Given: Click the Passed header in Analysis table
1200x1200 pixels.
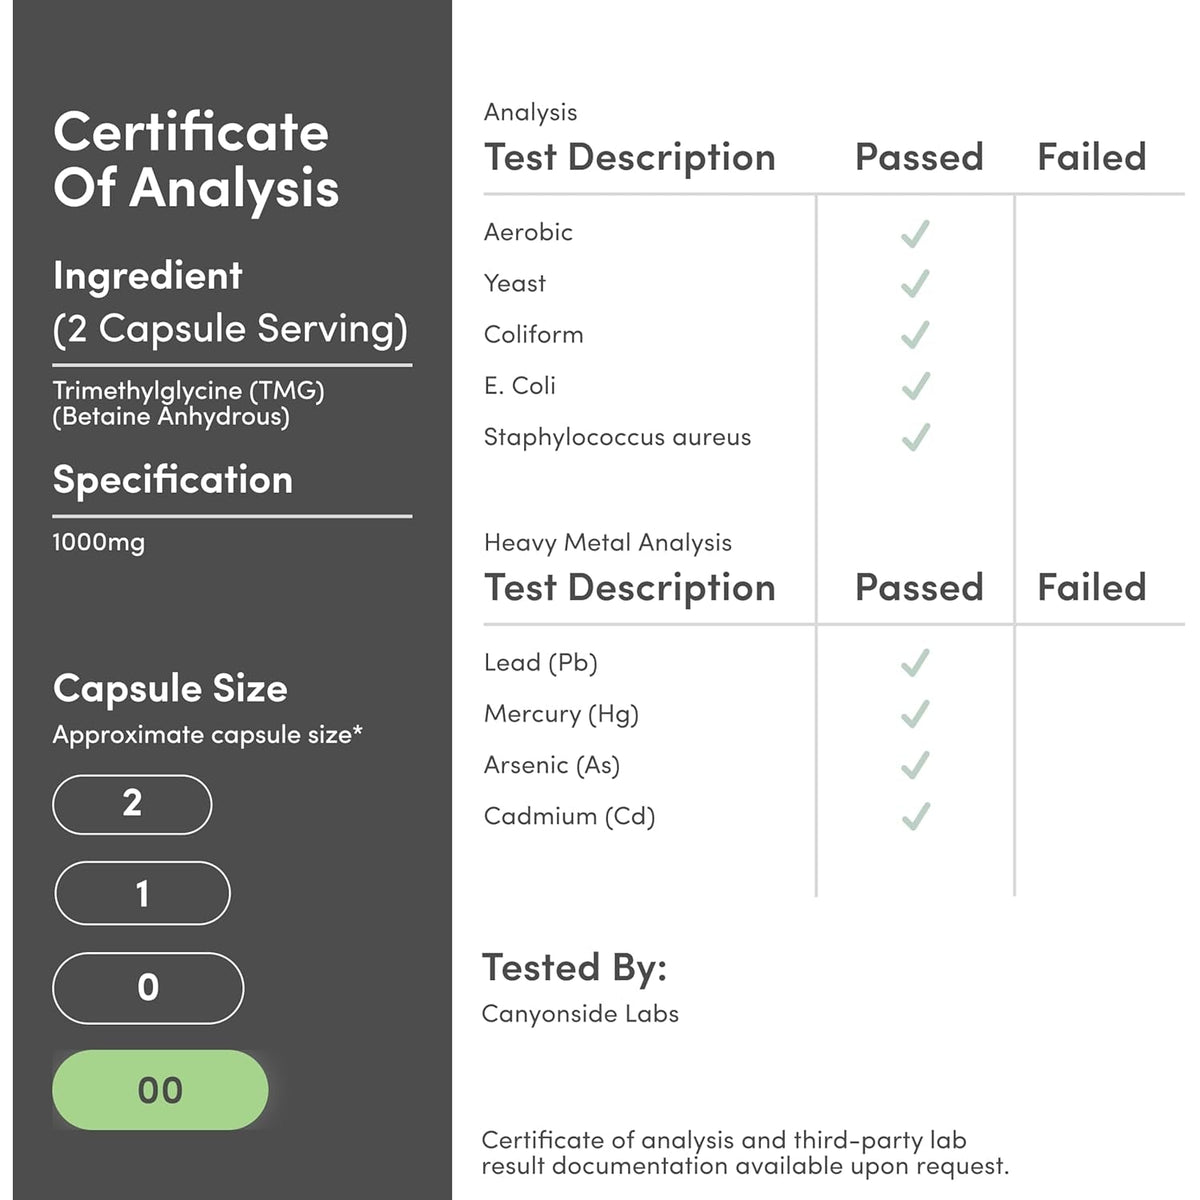Looking at the screenshot, I should coord(919,157).
